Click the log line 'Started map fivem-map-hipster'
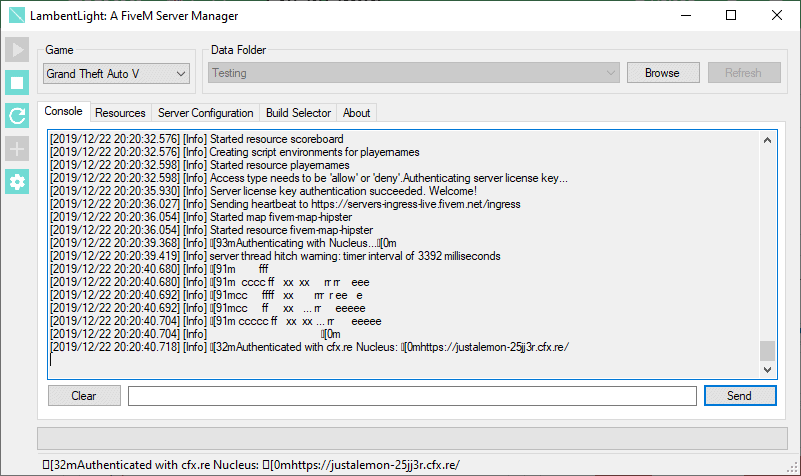This screenshot has height=476, width=801. (x=201, y=217)
